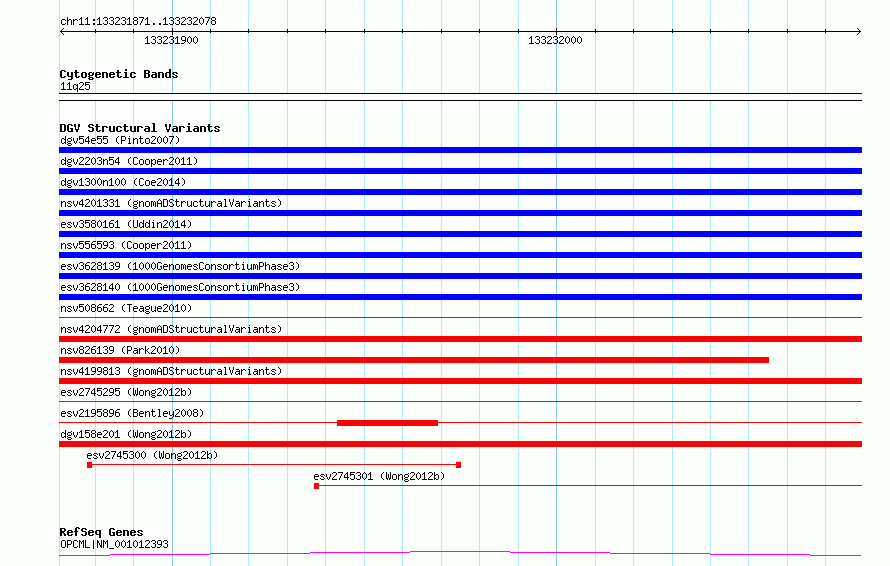Click ruler position 133231900

(x=171, y=40)
